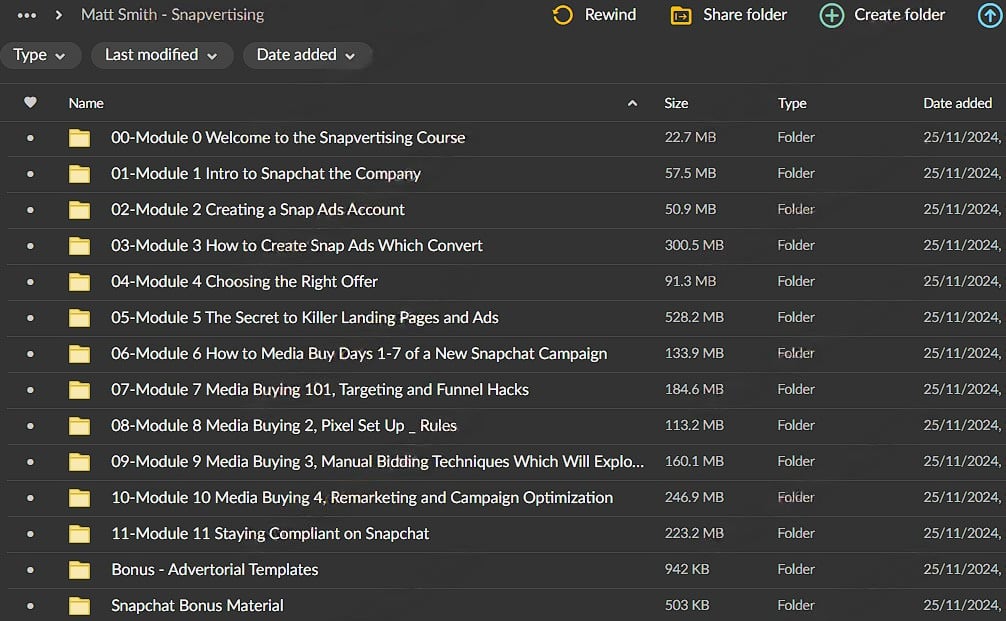Click the Rewind clock icon
The height and width of the screenshot is (621, 1006).
coord(563,15)
